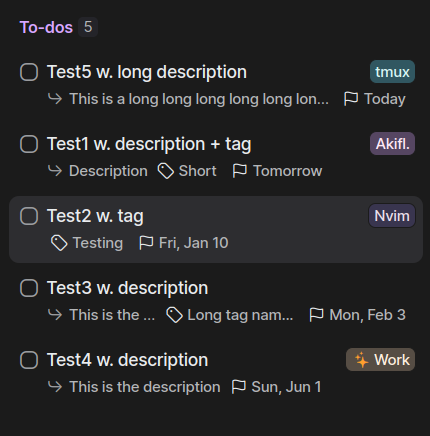Screen dimensions: 430x436
Task: Tick the Test2 w. tag checkbox
Action: coord(29,216)
